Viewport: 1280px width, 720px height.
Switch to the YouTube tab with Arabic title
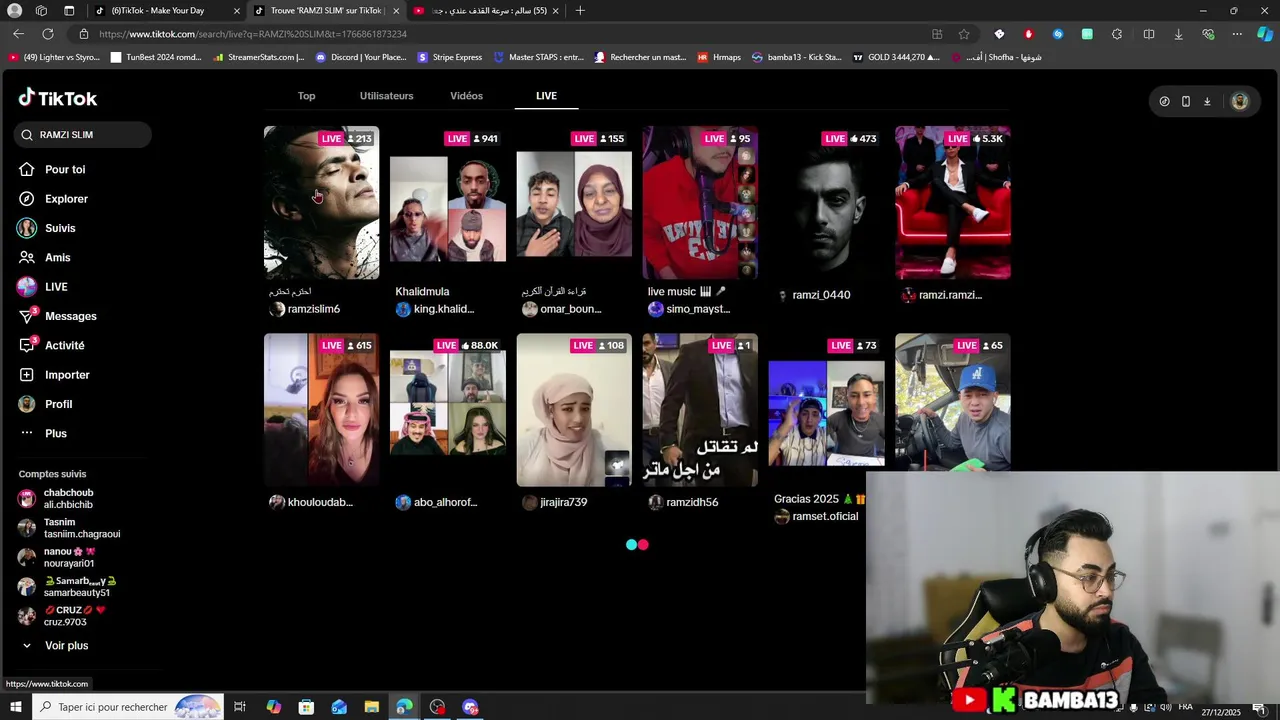coord(484,11)
